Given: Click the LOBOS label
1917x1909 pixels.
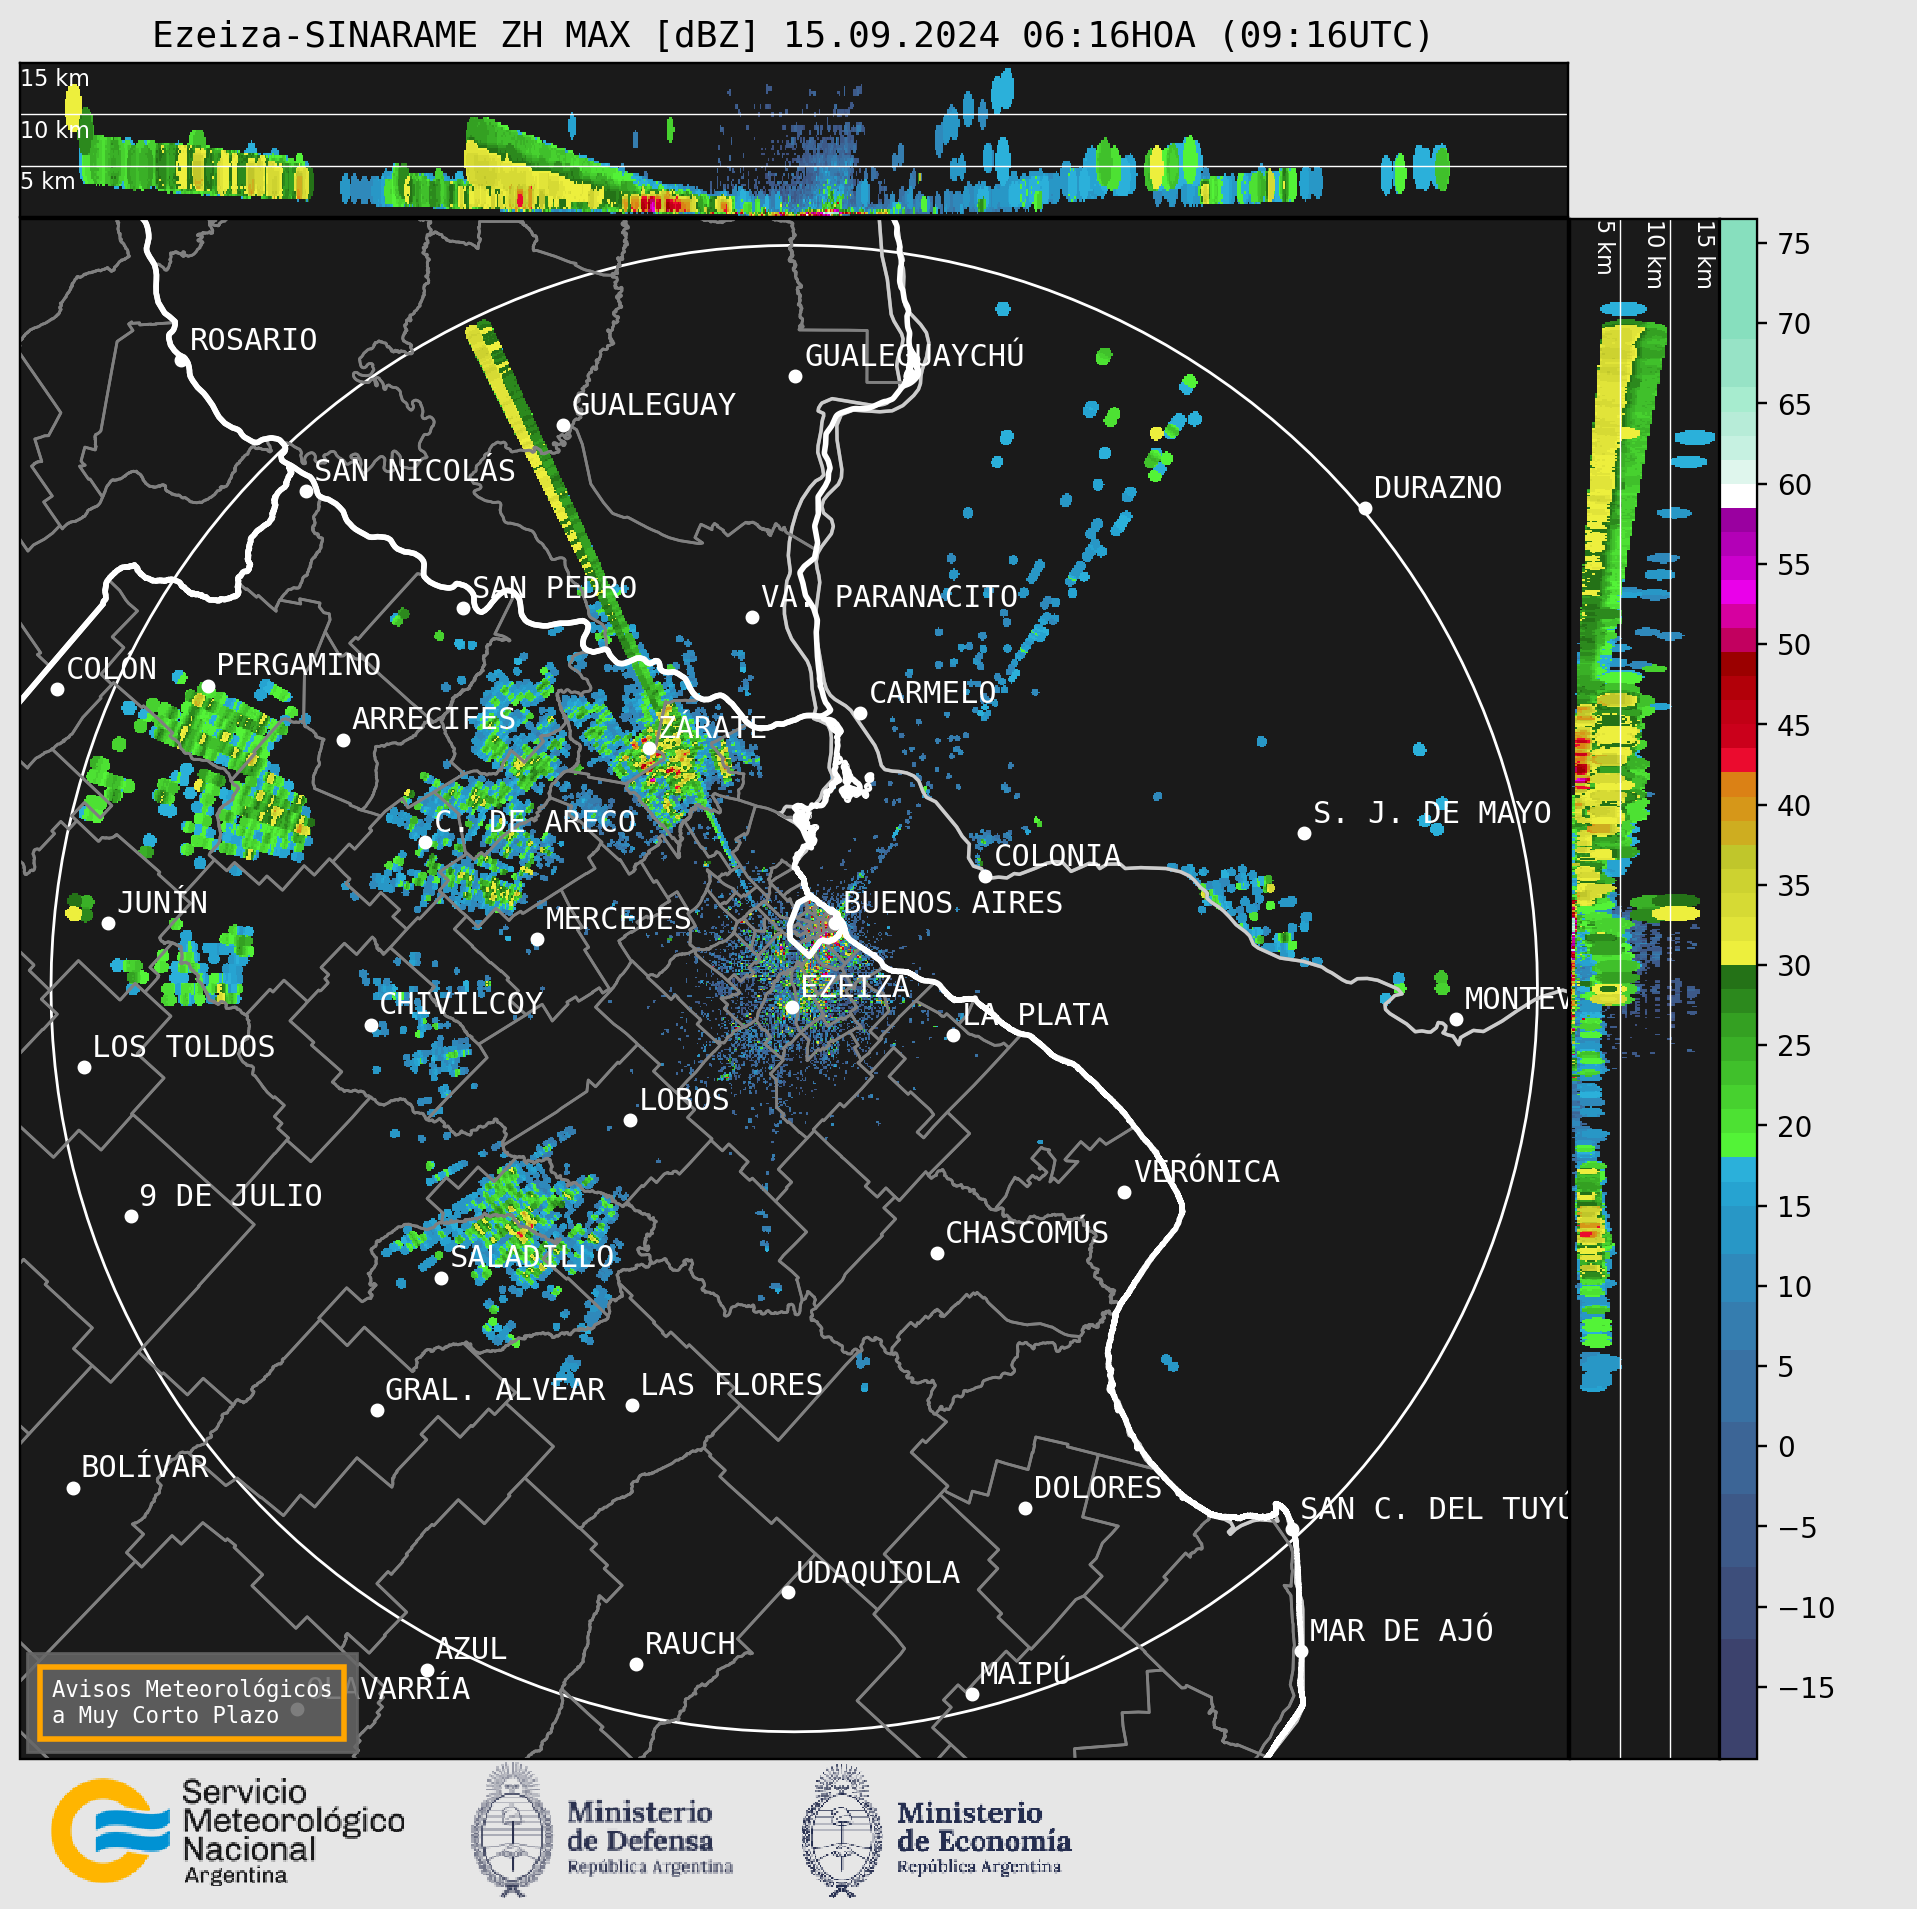Looking at the screenshot, I should coord(684,1100).
